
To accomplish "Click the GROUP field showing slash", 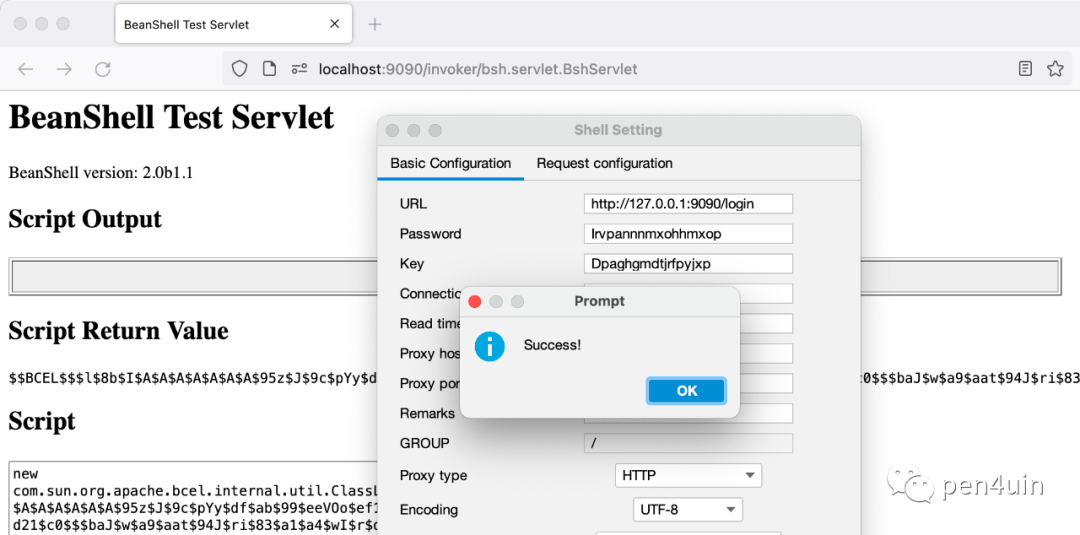I will pyautogui.click(x=688, y=443).
